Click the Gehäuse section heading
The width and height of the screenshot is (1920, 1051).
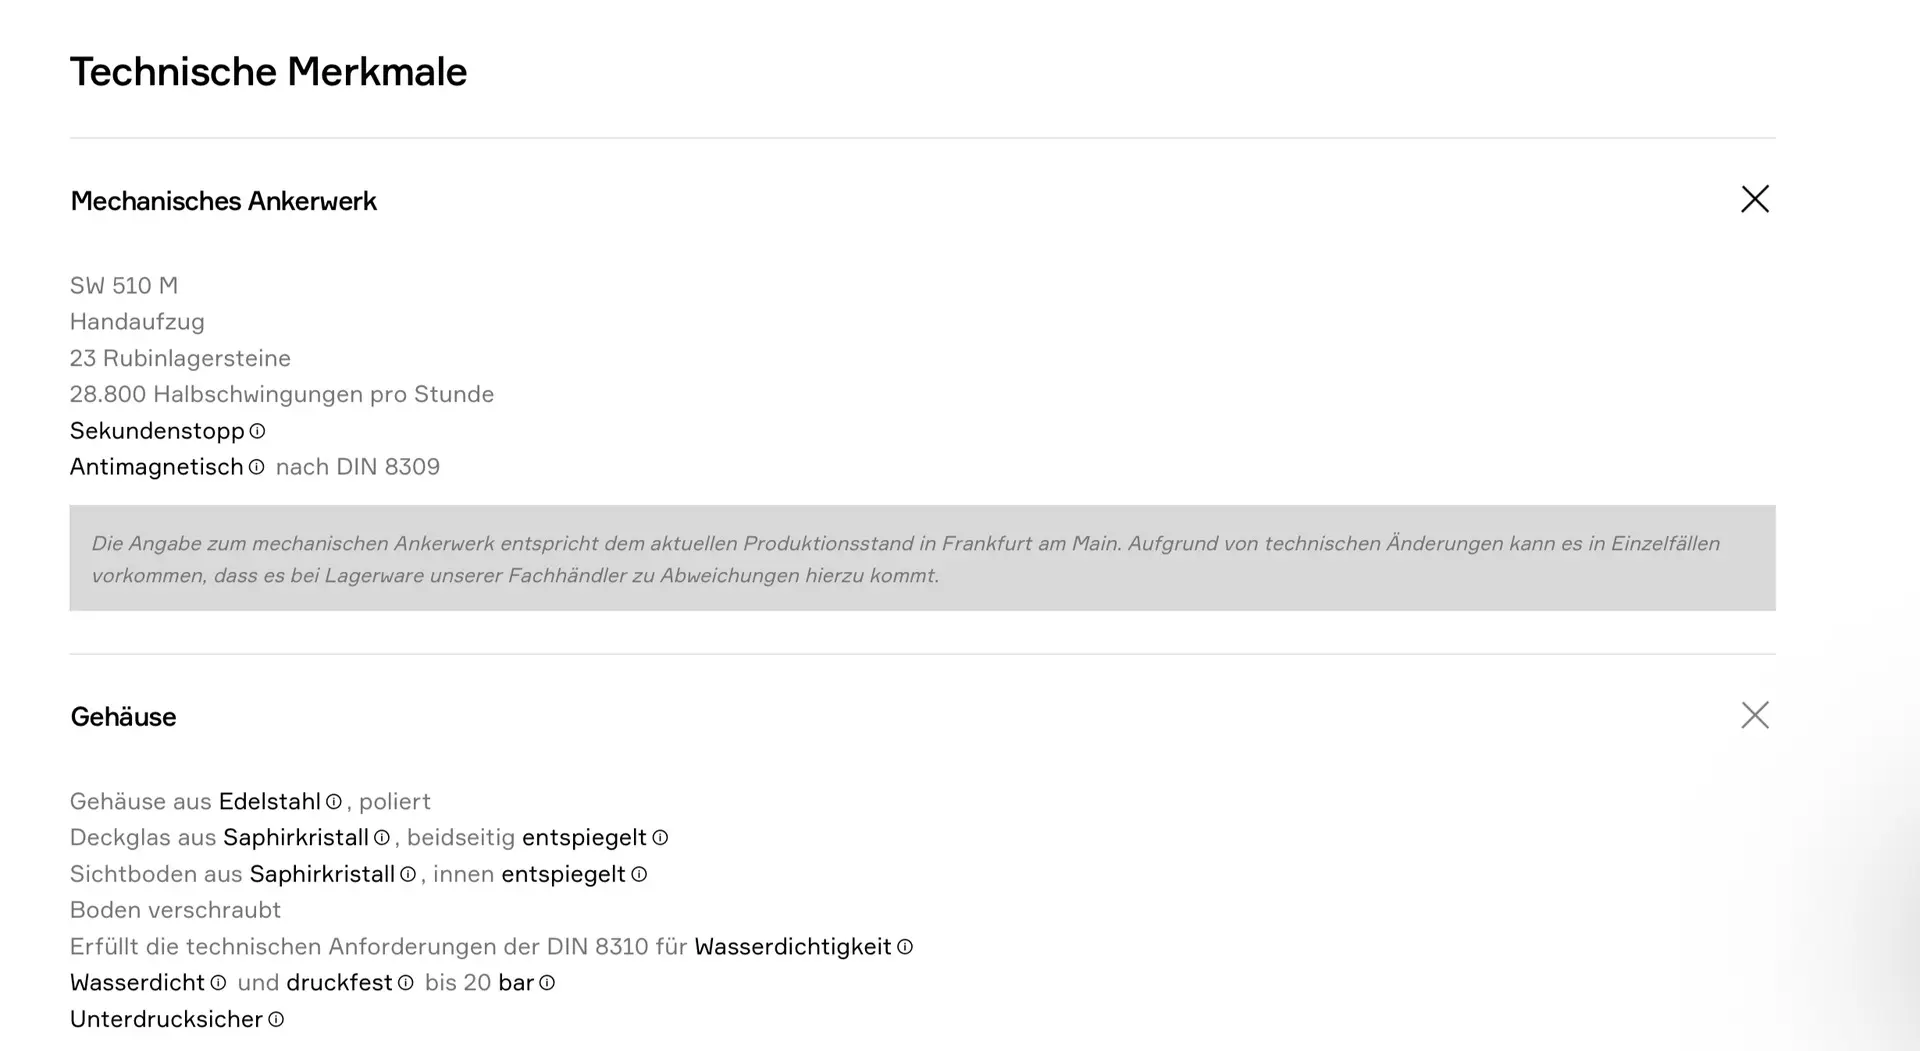pos(123,717)
